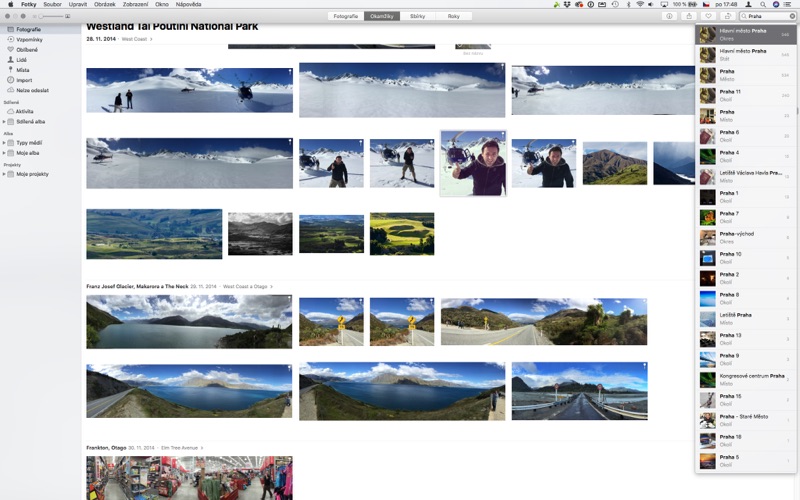Switch to the Sbírky tab
Viewport: 800px width, 500px height.
(x=417, y=16)
